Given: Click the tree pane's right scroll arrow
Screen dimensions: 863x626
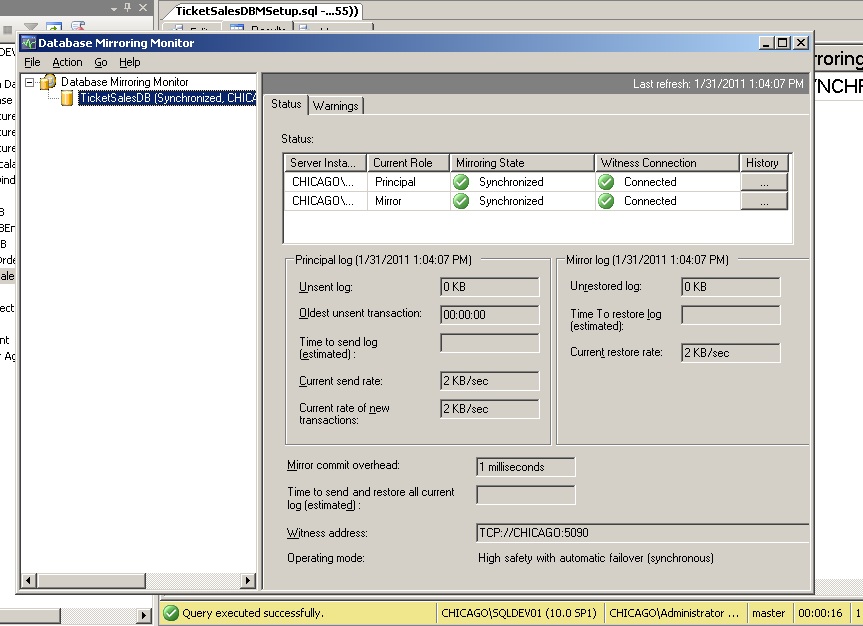Looking at the screenshot, I should (x=248, y=580).
